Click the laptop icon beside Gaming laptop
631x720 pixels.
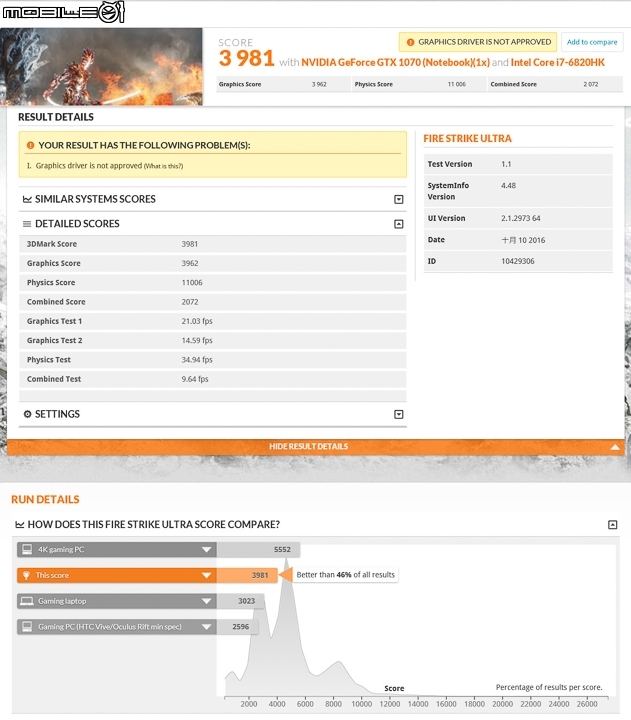[27, 601]
